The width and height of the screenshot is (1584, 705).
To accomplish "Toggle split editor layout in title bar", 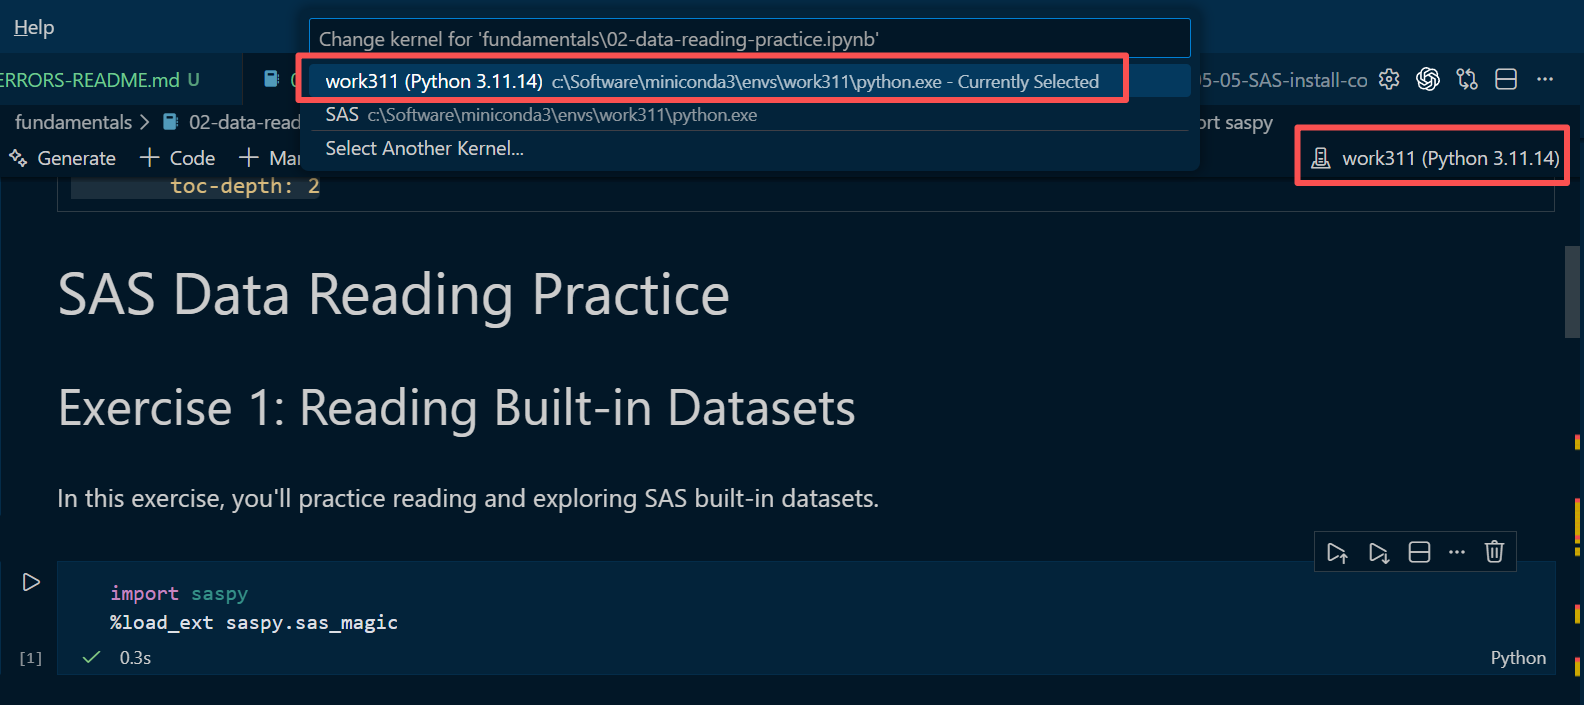I will coord(1506,80).
